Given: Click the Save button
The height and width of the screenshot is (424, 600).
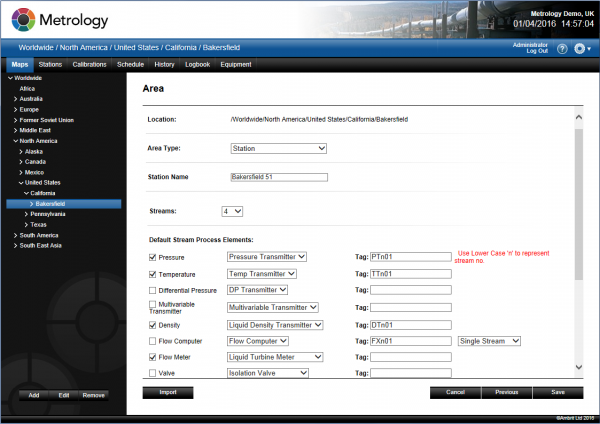Looking at the screenshot, I should (558, 393).
